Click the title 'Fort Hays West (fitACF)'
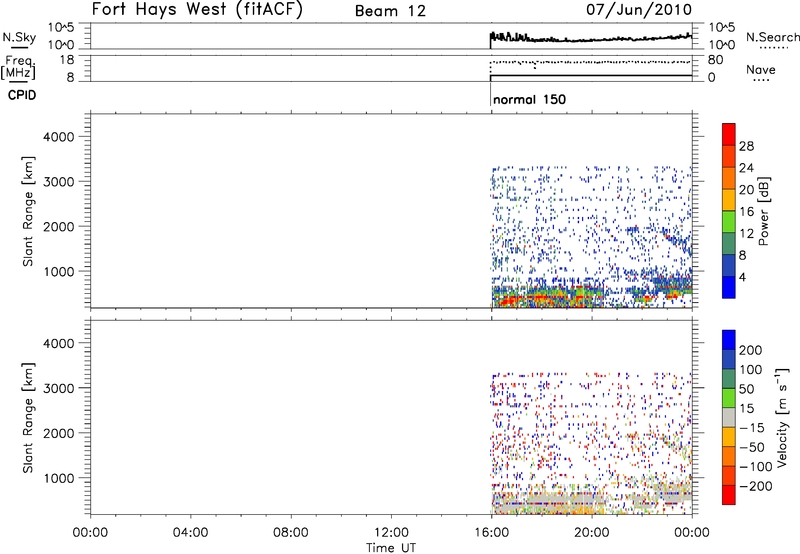This screenshot has height=554, width=800. click(x=197, y=9)
